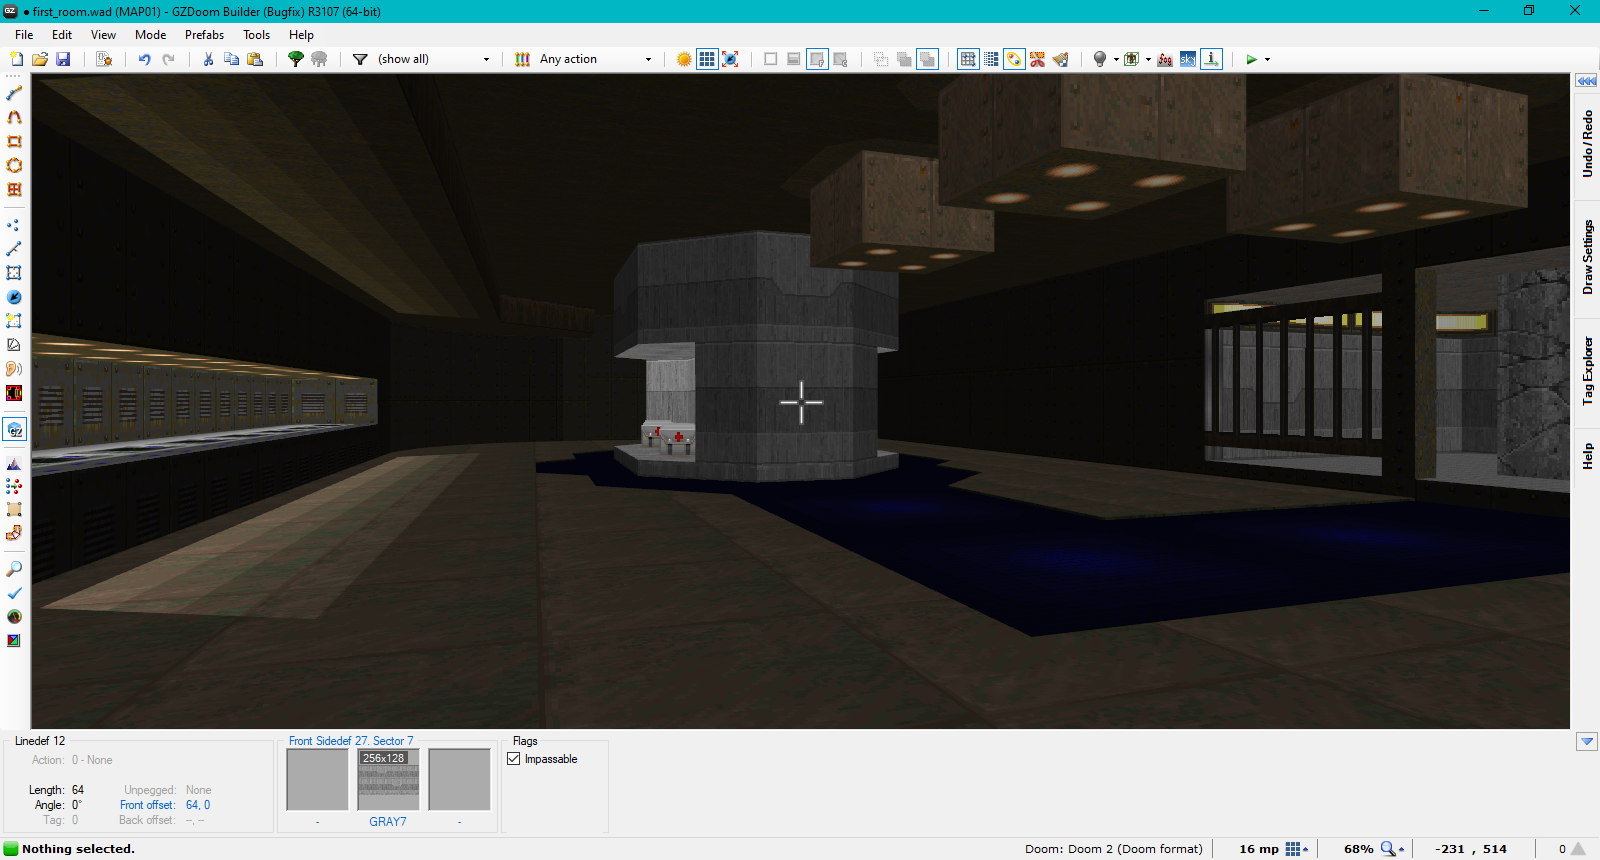The image size is (1600, 860).
Task: Toggle the Fog rendering icon
Action: [1165, 59]
